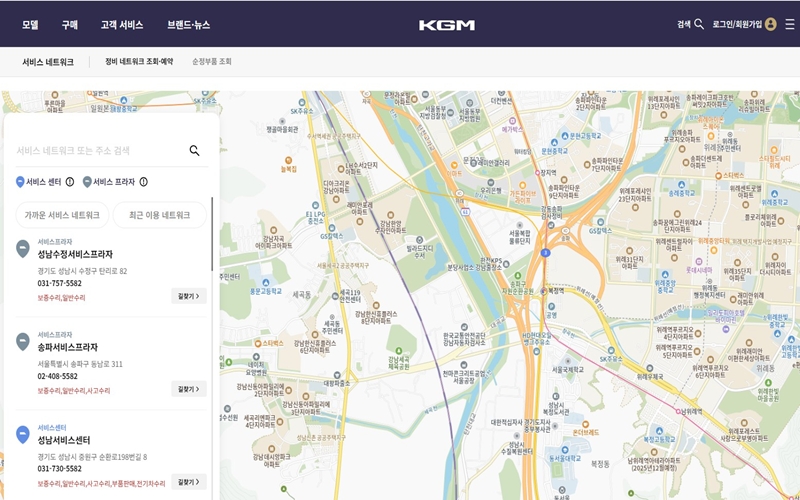Click pin icon for 성남수정서비스프라자
Image resolution: width=800 pixels, height=500 pixels.
[x=22, y=248]
